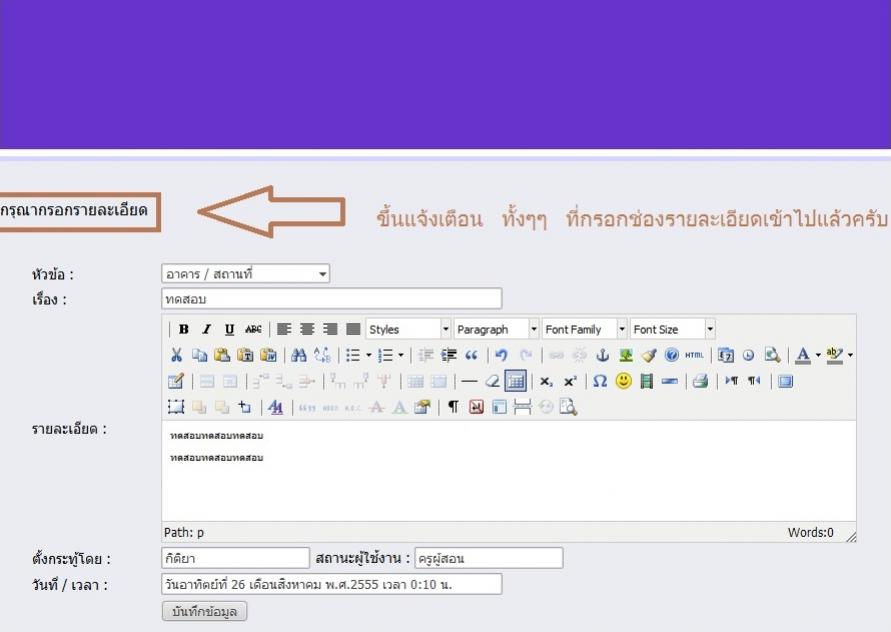The width and height of the screenshot is (891, 632).
Task: Click the สถานะผู้ใช้งาน status field
Action: 489,558
